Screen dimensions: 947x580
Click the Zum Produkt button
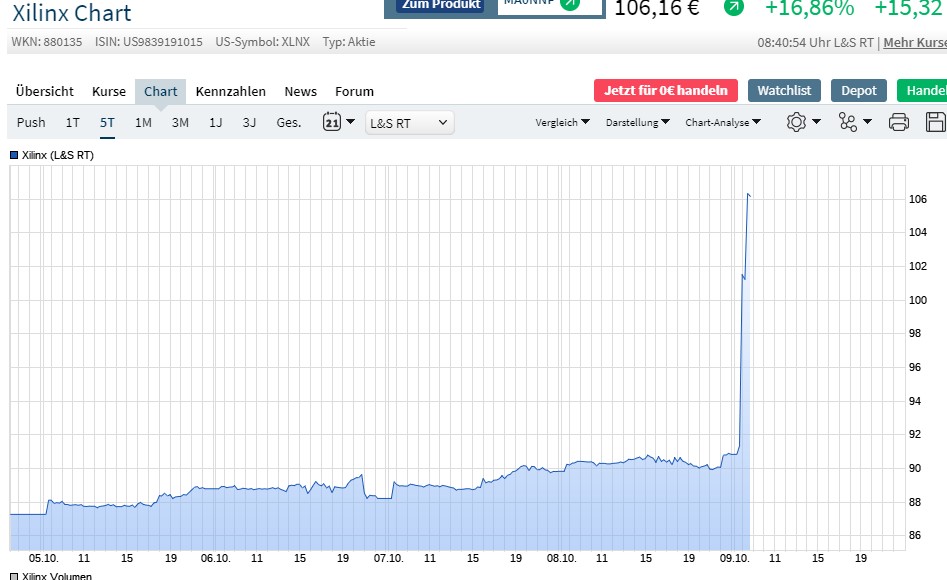click(x=441, y=5)
